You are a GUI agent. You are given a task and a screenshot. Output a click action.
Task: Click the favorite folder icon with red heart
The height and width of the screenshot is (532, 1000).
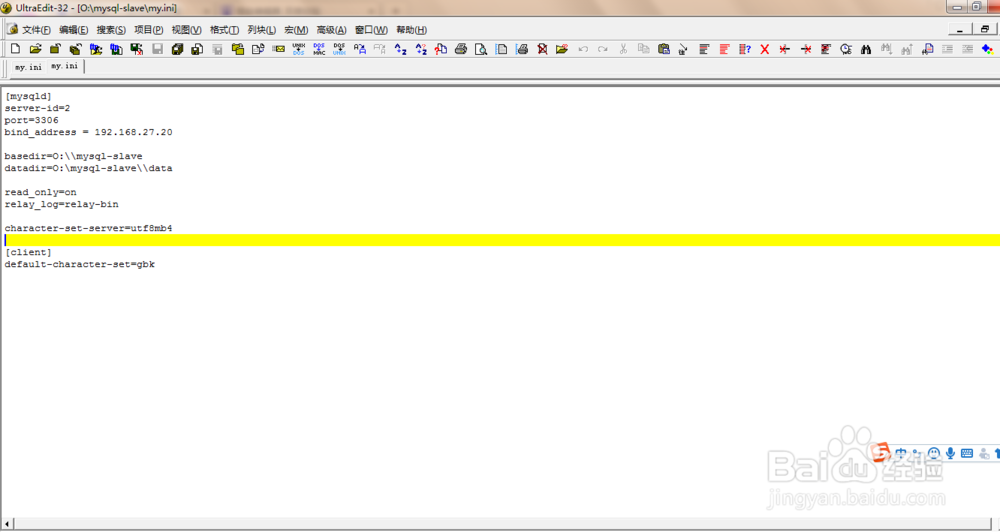[x=562, y=49]
